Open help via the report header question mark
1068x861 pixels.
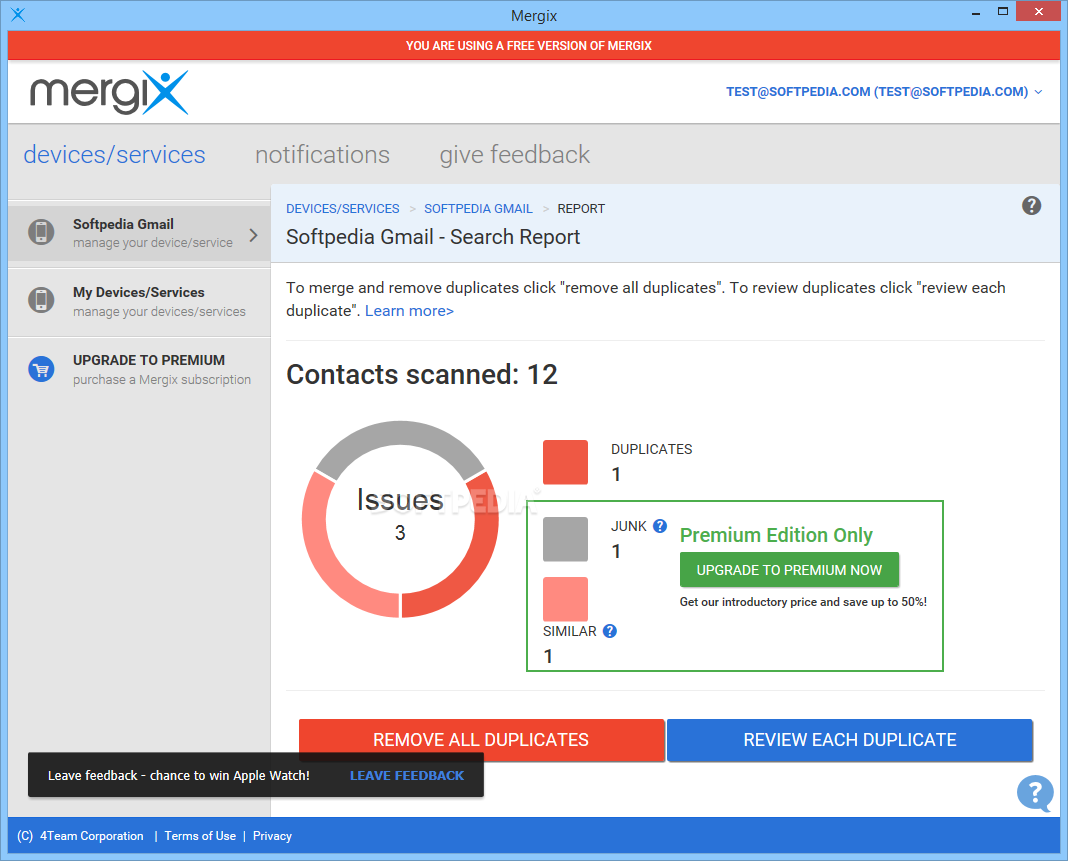(1031, 206)
